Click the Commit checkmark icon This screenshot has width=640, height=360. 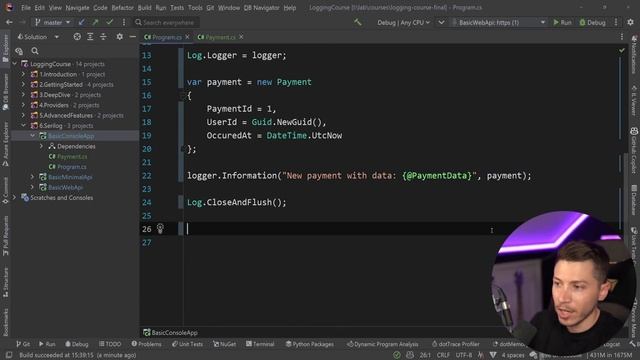(x=109, y=22)
